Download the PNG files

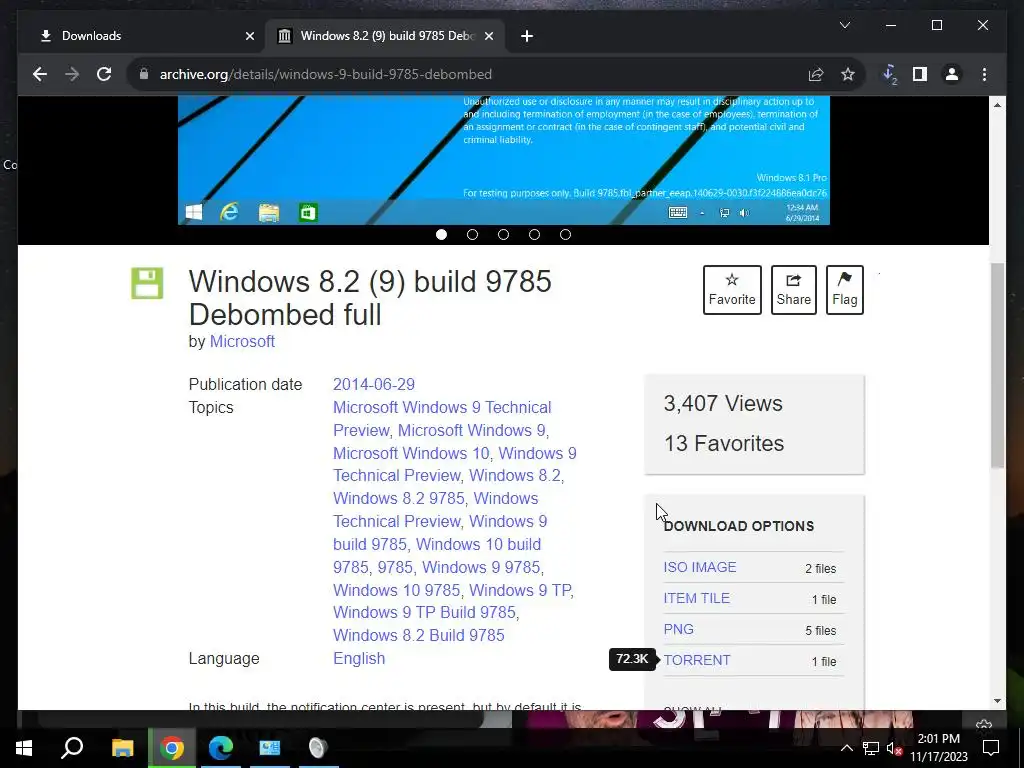click(x=679, y=629)
